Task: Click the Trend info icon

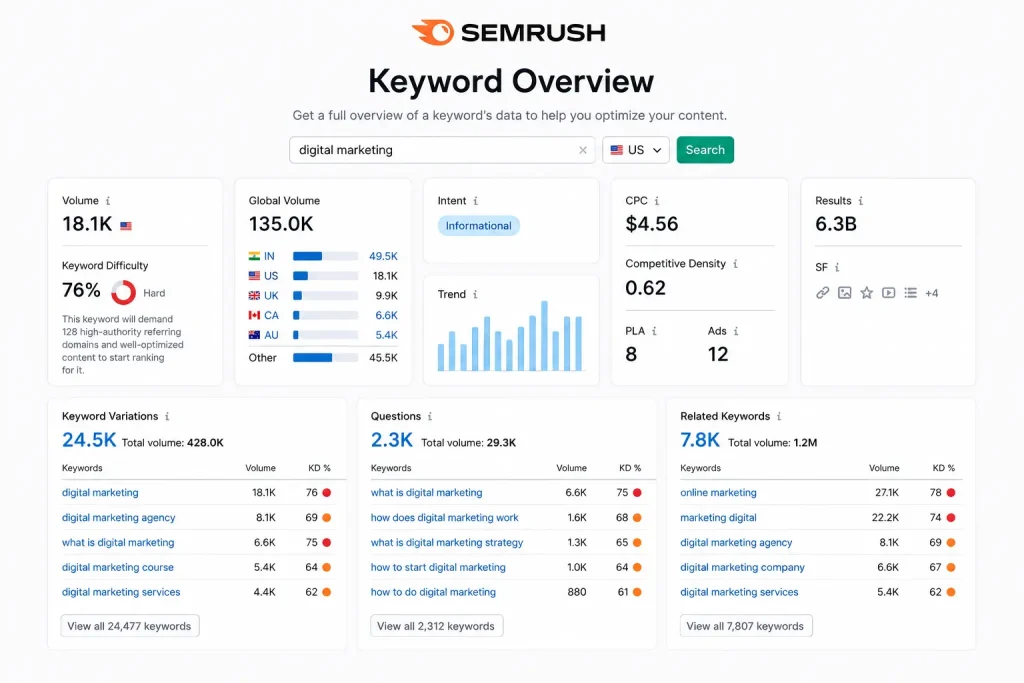Action: tap(475, 294)
